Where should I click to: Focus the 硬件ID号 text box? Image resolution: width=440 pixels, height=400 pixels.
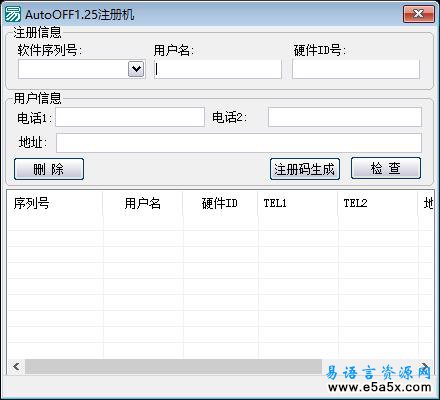pyautogui.click(x=356, y=69)
